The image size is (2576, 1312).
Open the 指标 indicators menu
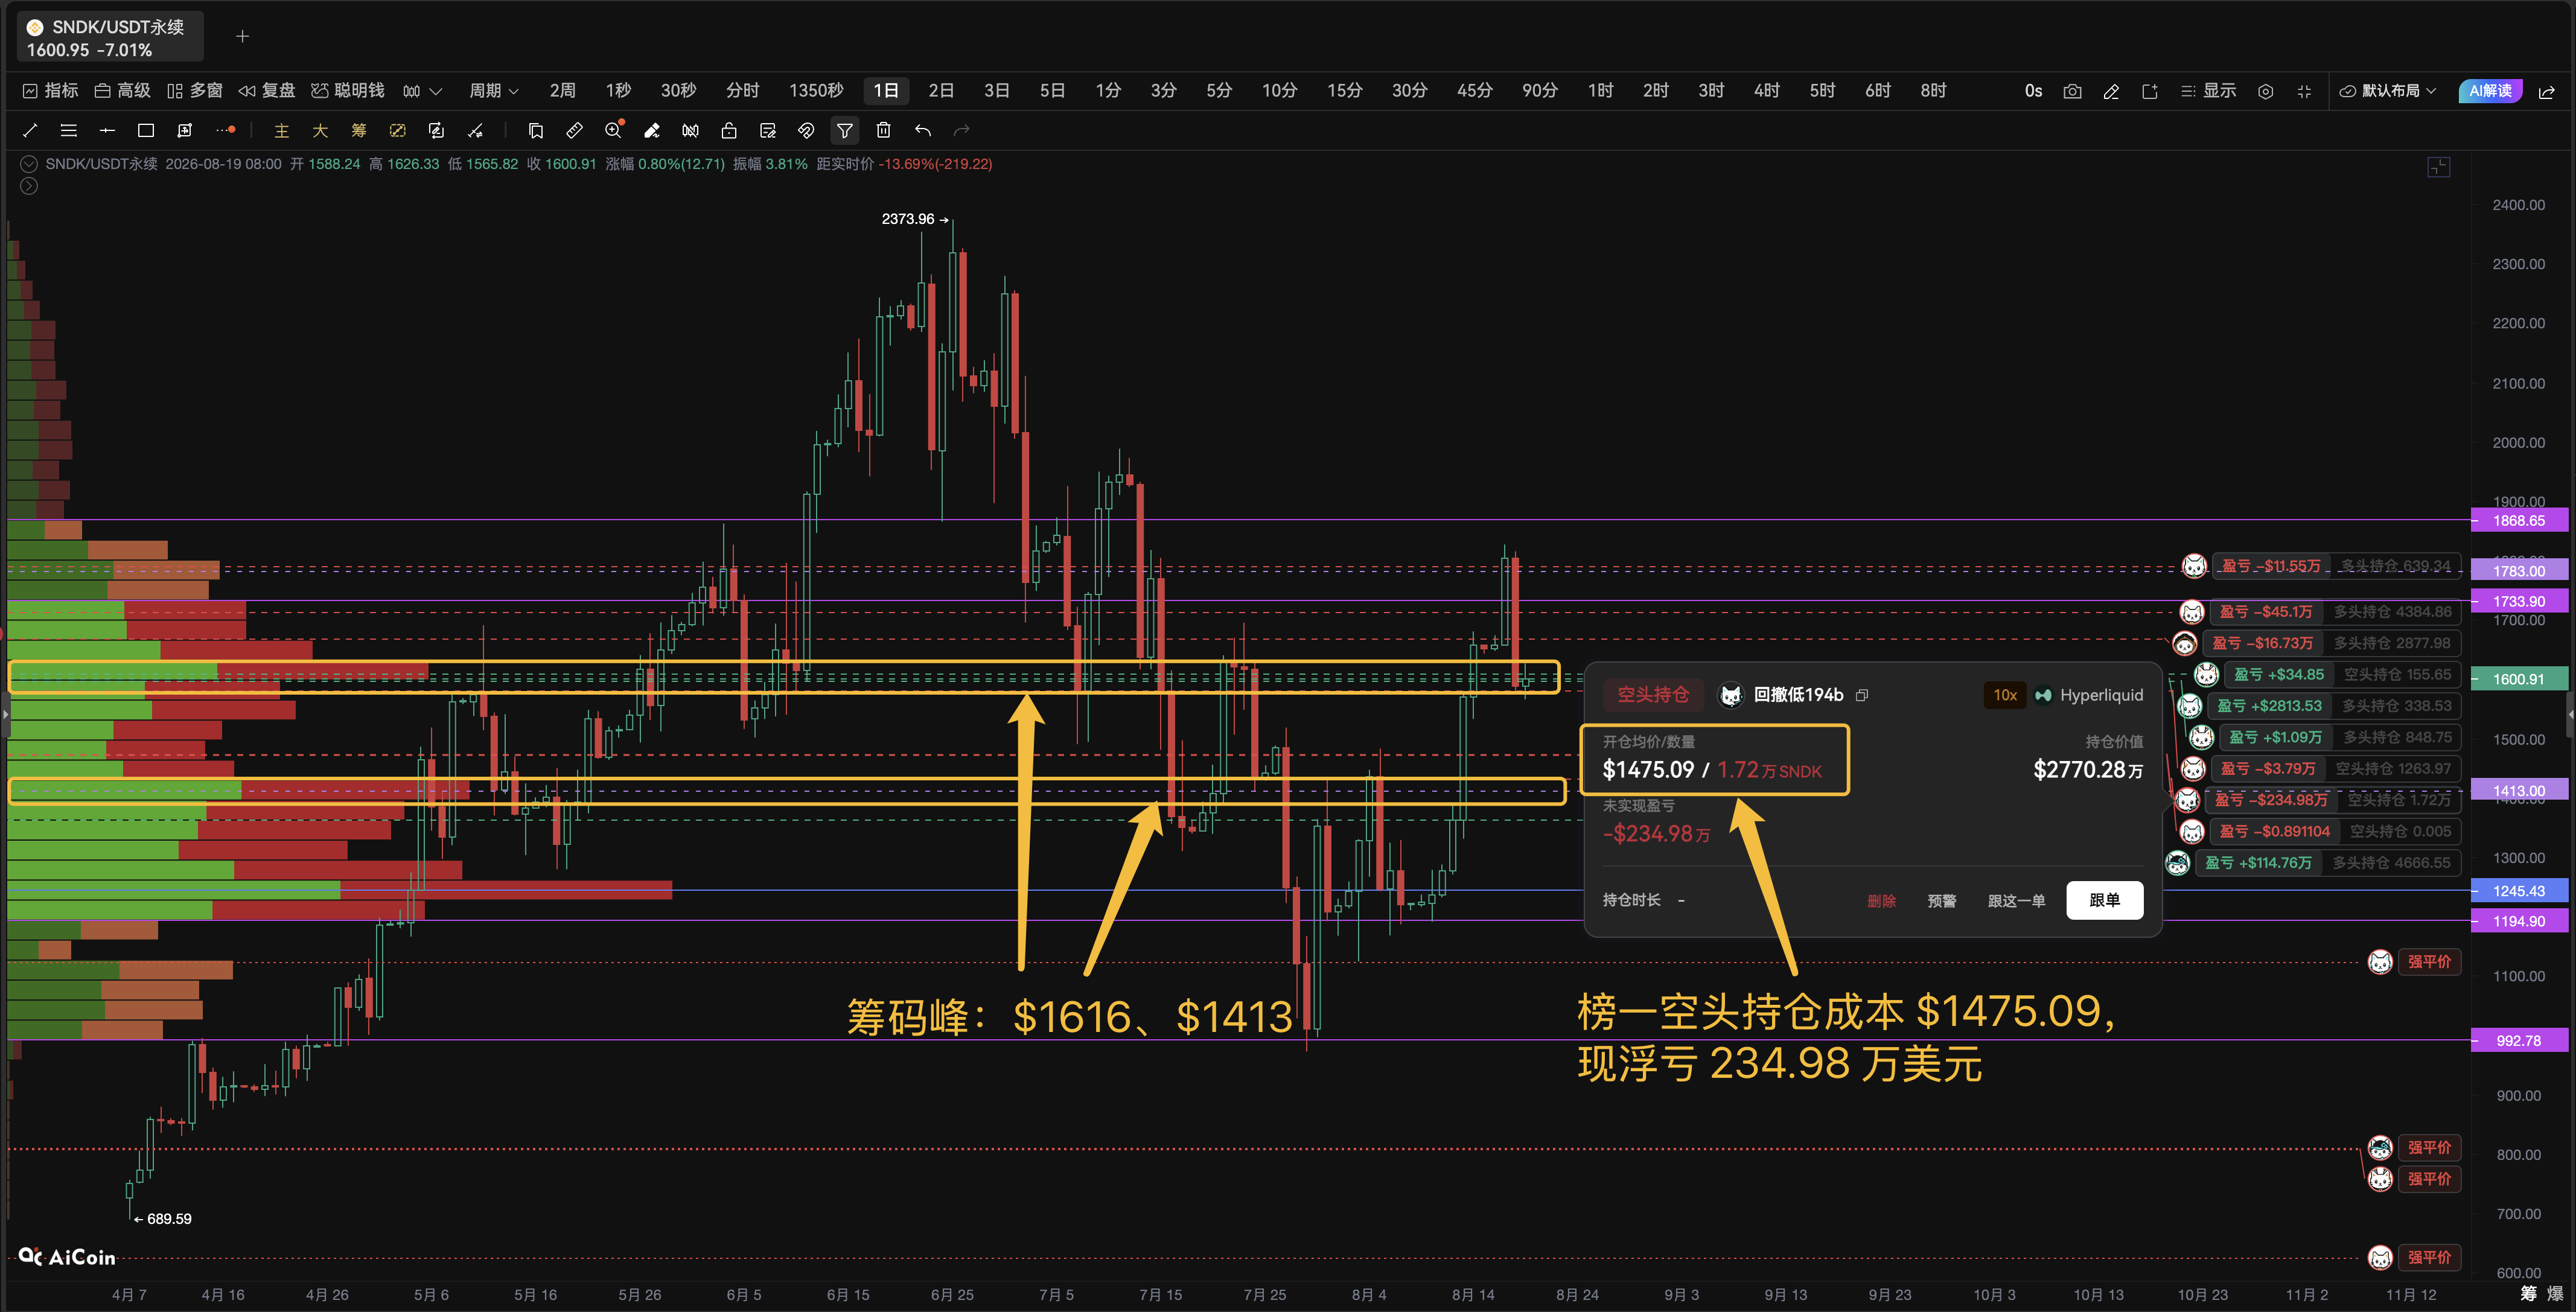tap(50, 91)
